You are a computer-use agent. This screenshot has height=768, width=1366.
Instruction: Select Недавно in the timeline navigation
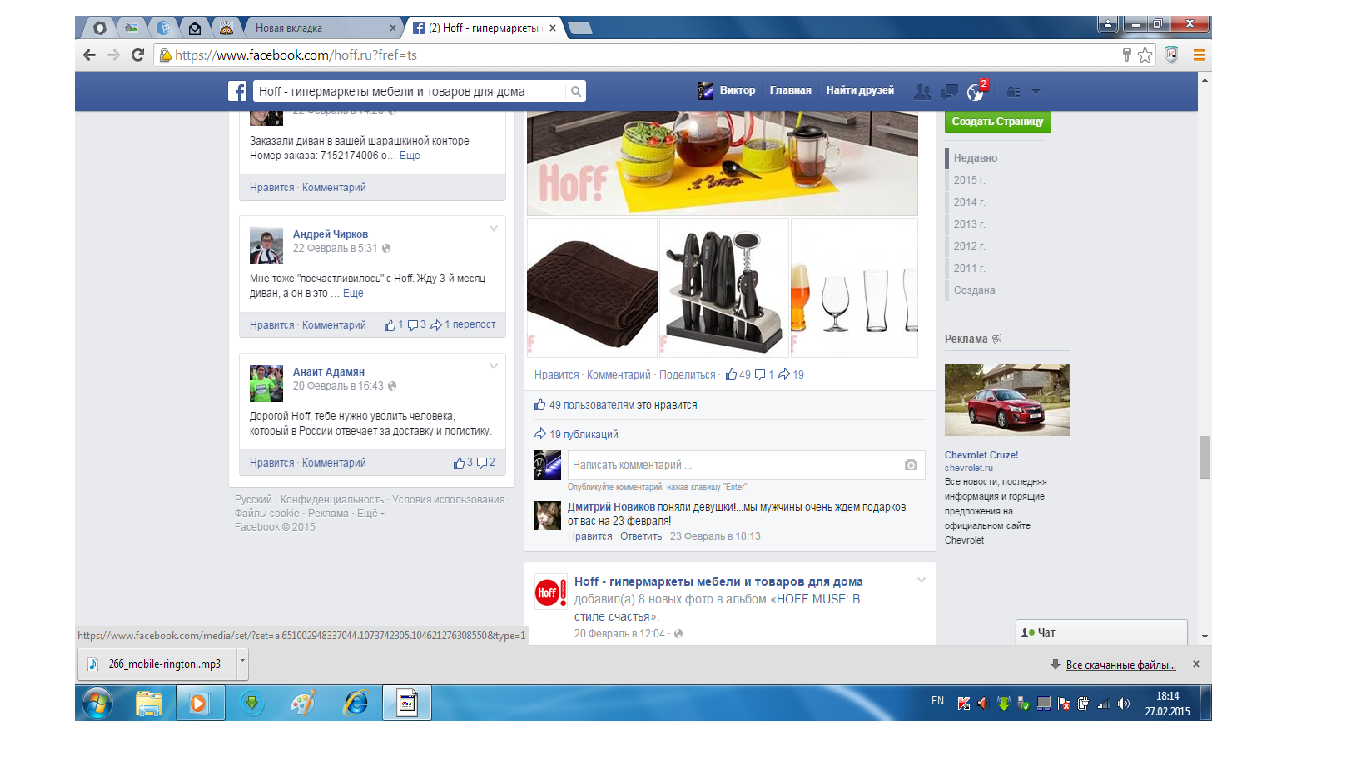[975, 158]
